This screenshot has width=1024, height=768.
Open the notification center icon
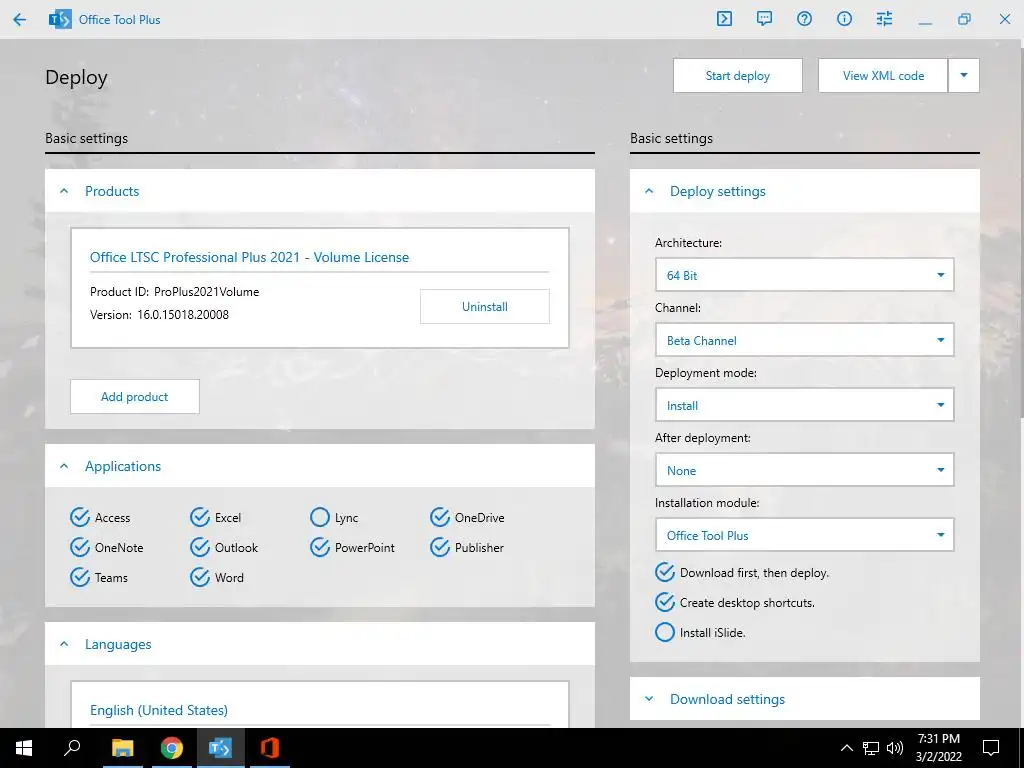click(x=991, y=748)
